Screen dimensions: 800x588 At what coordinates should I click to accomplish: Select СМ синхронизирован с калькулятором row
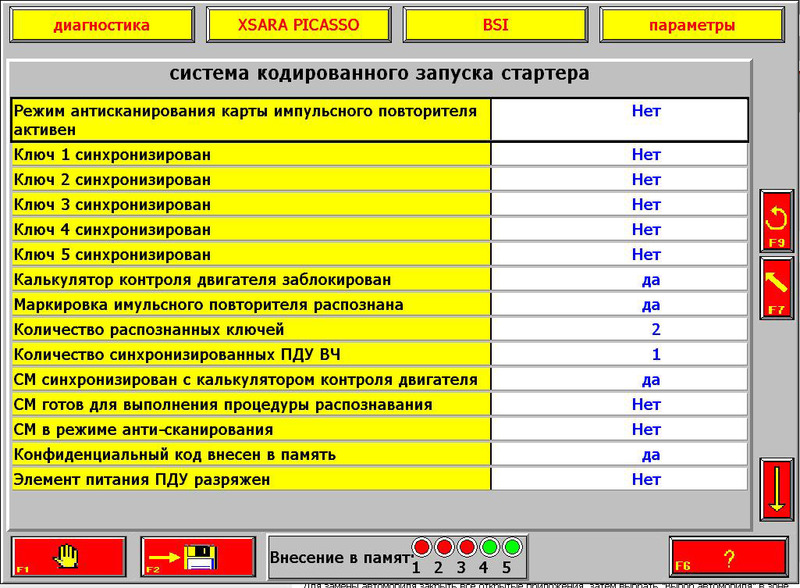tap(380, 379)
